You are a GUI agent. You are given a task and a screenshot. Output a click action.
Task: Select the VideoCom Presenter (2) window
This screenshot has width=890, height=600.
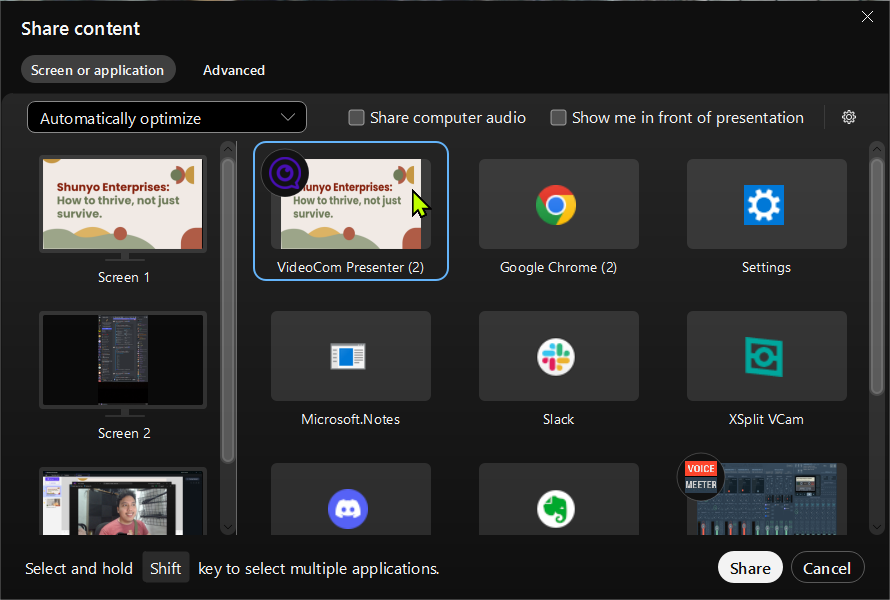click(351, 211)
